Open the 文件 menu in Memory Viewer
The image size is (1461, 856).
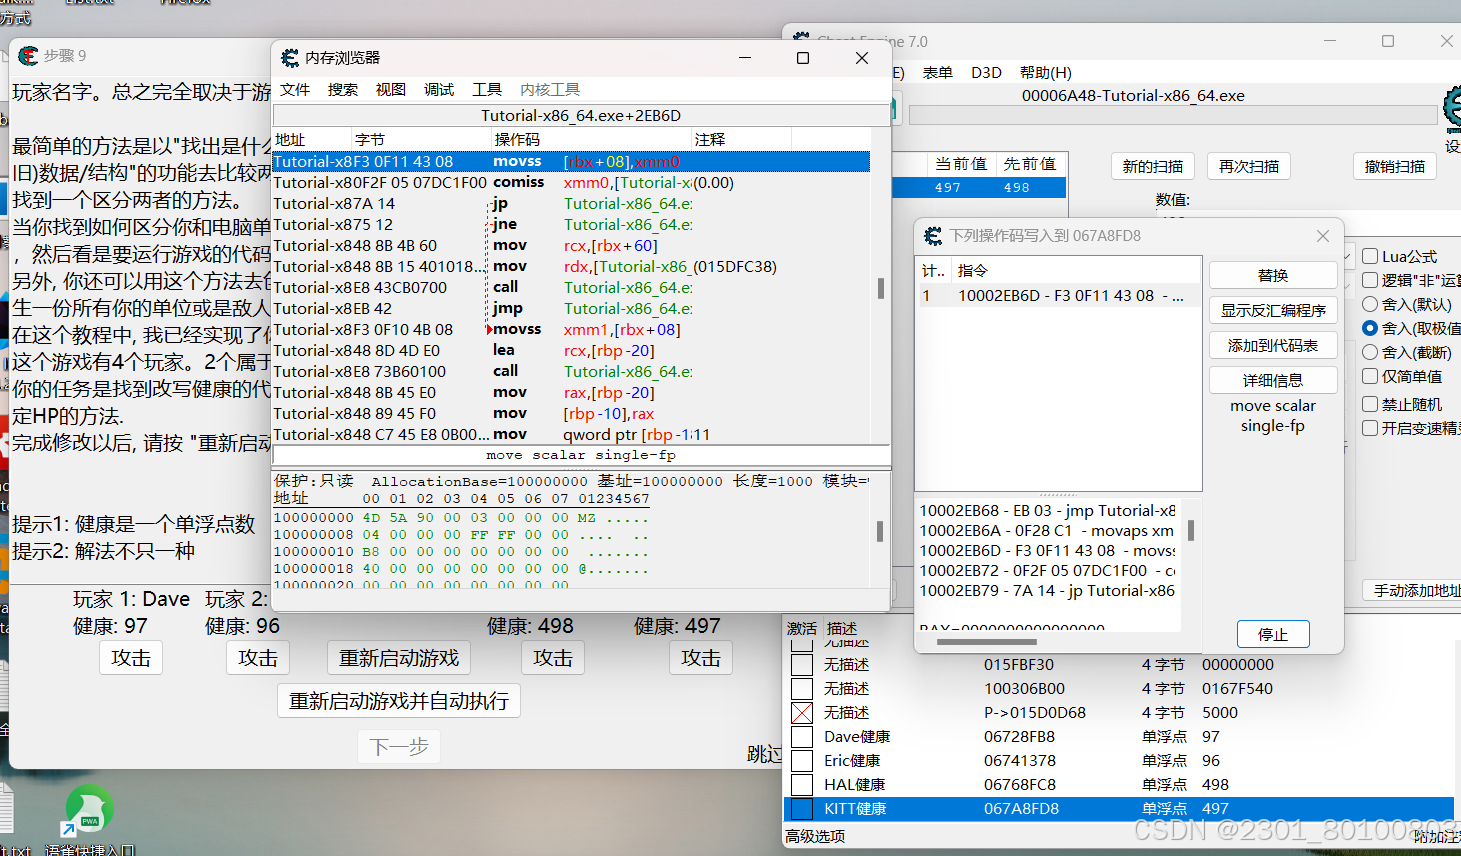[x=295, y=89]
